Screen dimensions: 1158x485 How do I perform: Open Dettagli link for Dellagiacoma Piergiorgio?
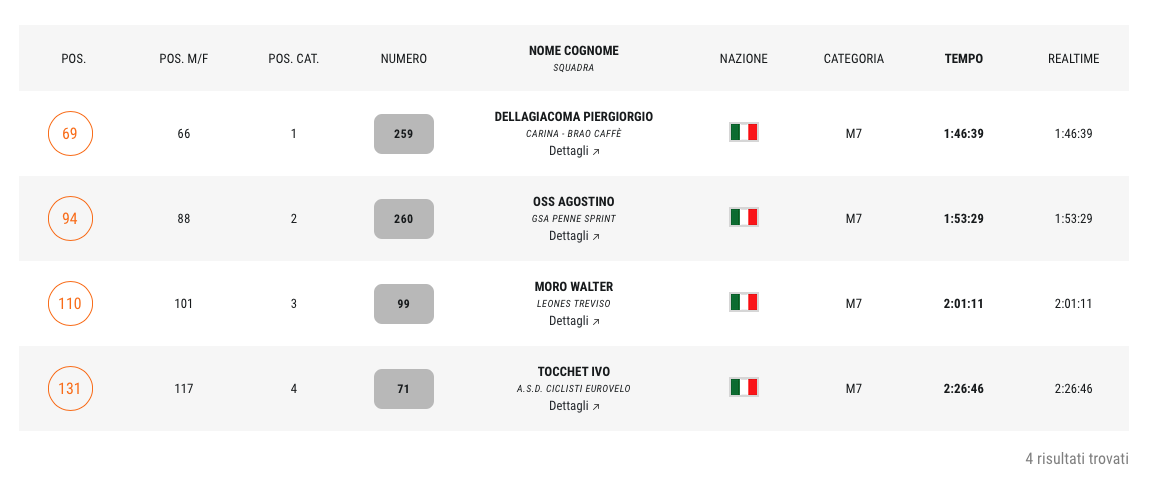(x=574, y=151)
